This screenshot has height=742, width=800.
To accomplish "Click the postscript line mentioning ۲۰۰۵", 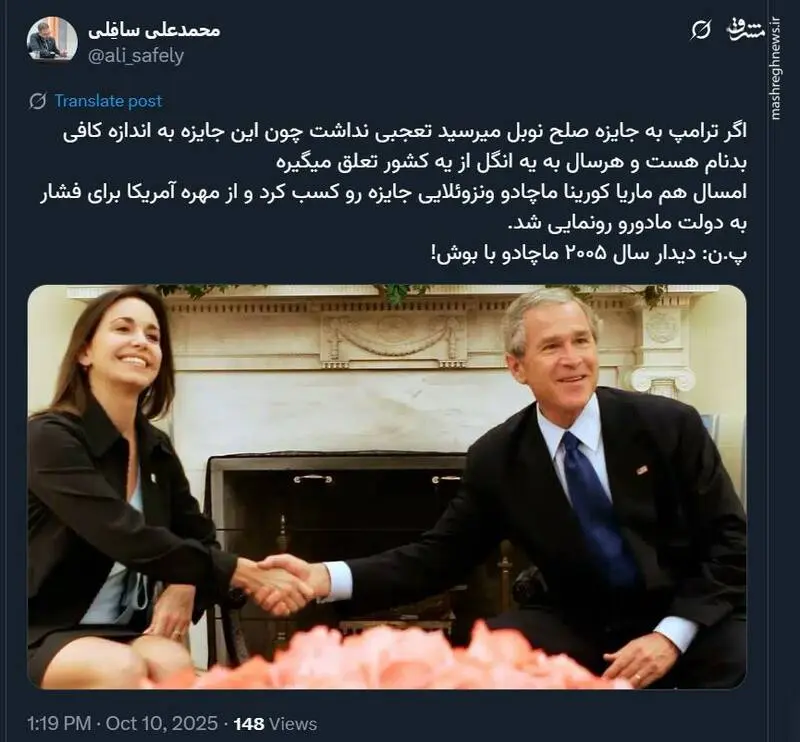I will point(589,254).
